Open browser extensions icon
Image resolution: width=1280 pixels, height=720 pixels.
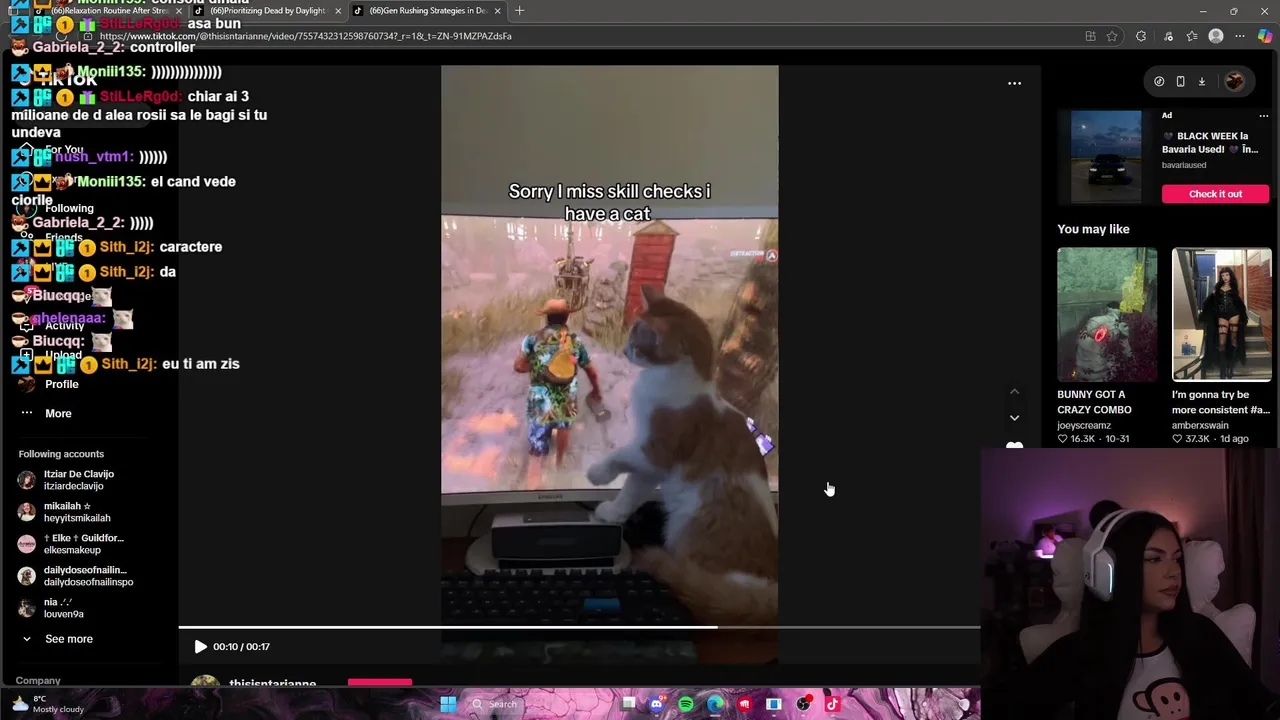click(1141, 36)
